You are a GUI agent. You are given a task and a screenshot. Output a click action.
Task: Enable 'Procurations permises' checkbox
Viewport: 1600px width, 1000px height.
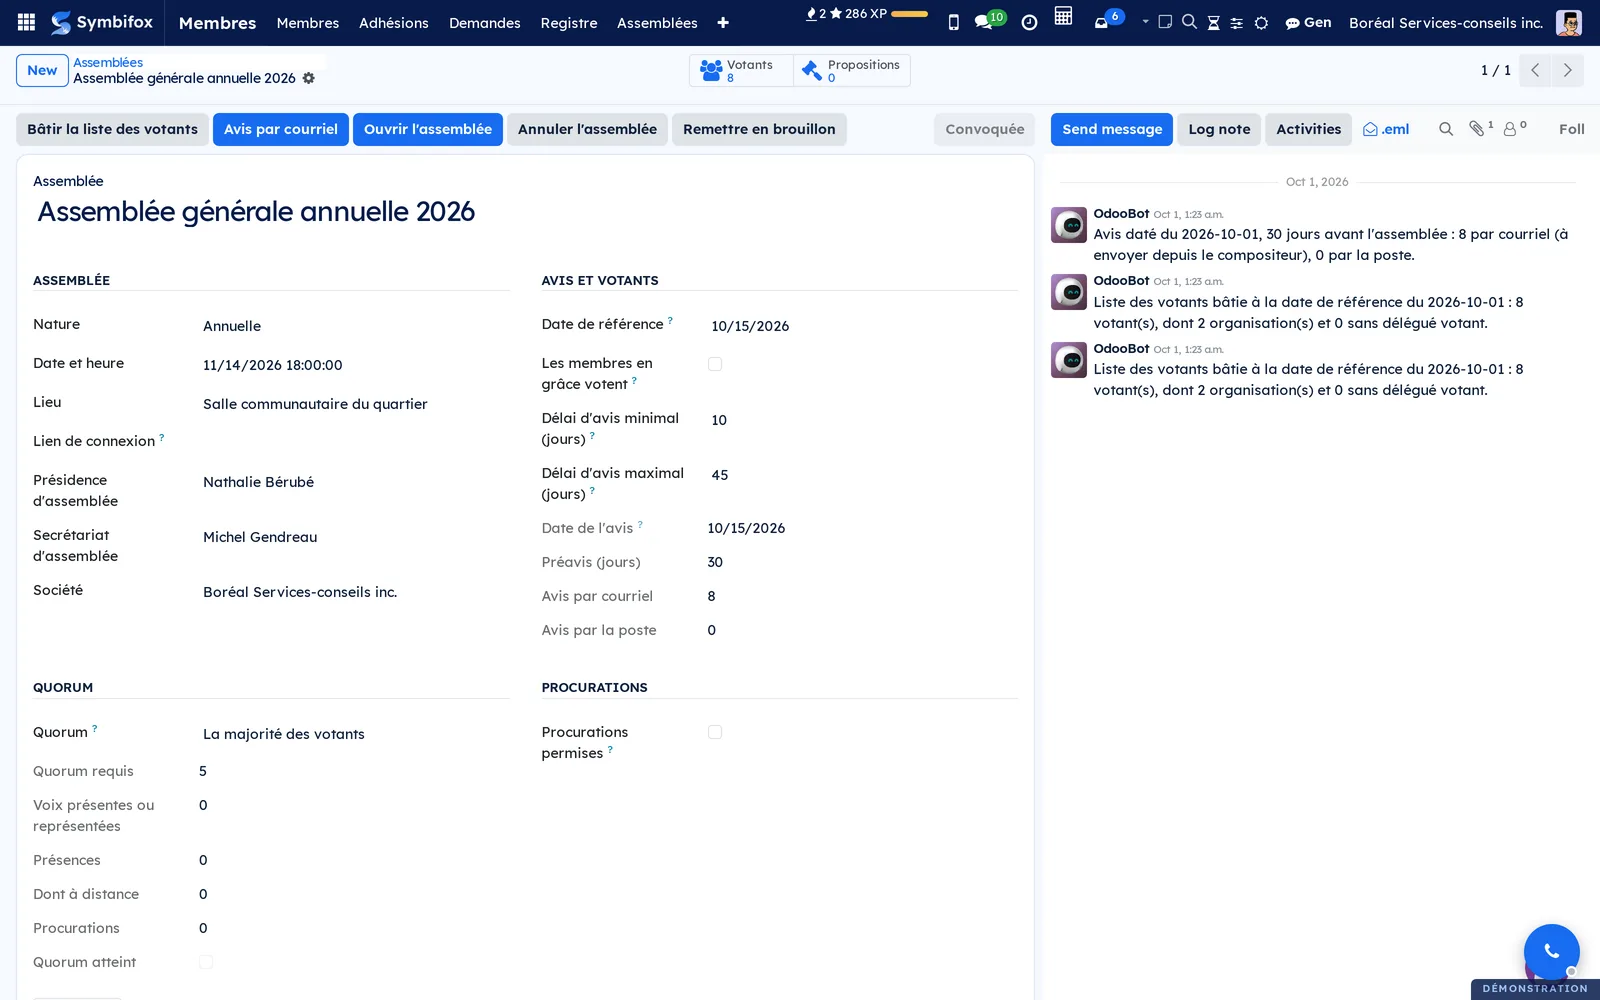click(715, 732)
